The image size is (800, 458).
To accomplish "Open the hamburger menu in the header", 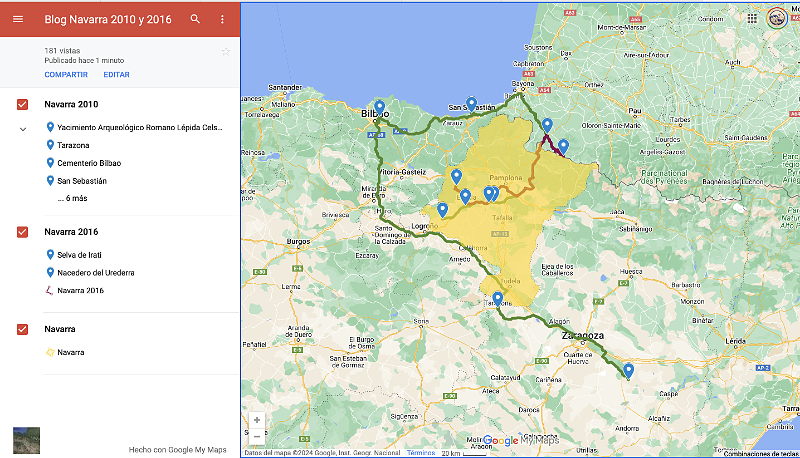I will [18, 19].
